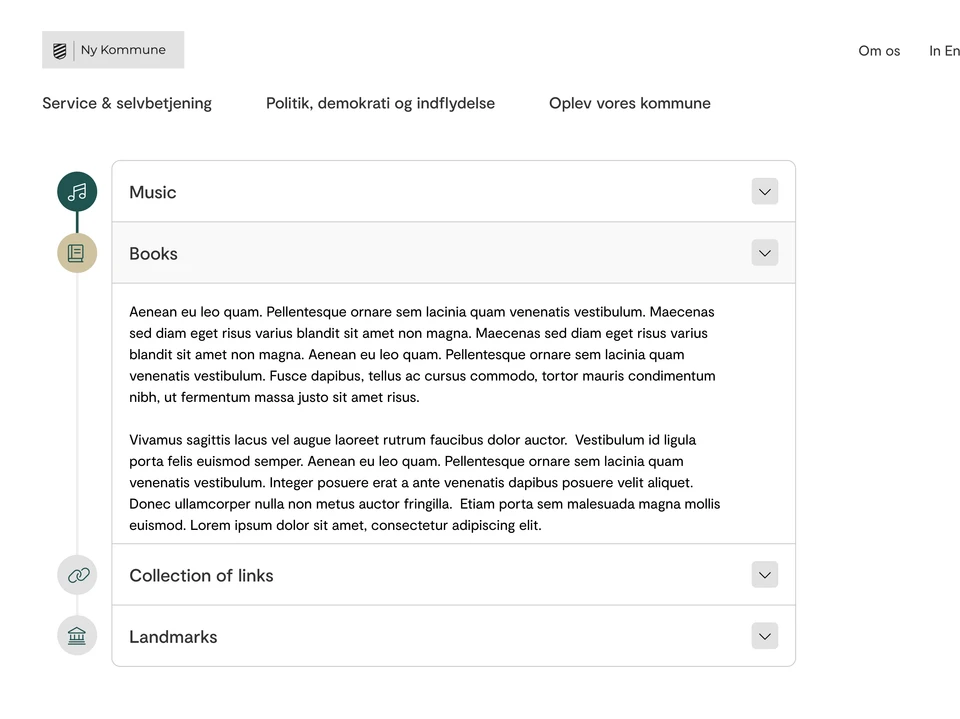This screenshot has height=719, width=960.
Task: Expand the Music section chevron
Action: (765, 192)
